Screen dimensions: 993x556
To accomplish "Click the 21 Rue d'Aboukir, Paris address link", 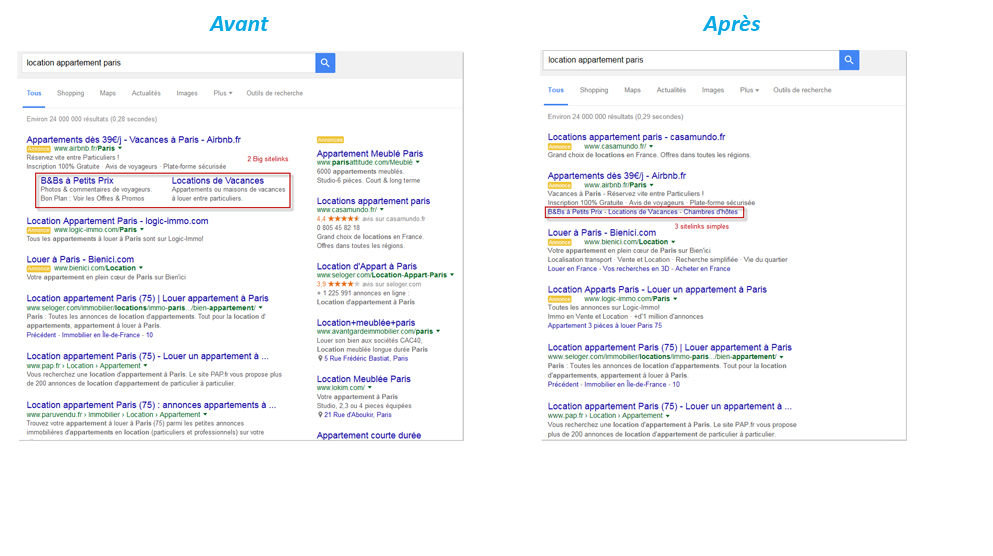I will click(x=358, y=415).
